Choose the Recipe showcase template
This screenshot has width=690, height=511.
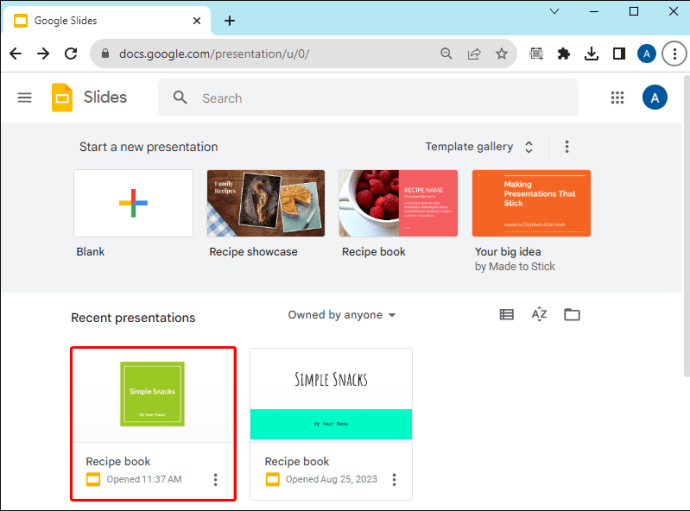click(266, 203)
